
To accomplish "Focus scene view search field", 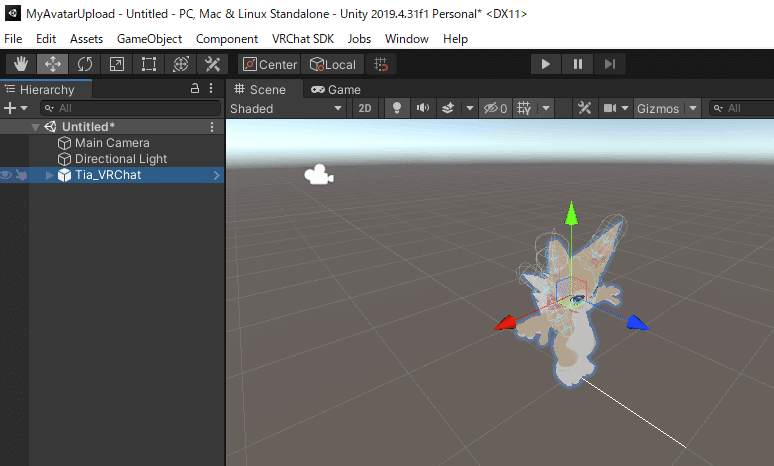I will (x=741, y=109).
